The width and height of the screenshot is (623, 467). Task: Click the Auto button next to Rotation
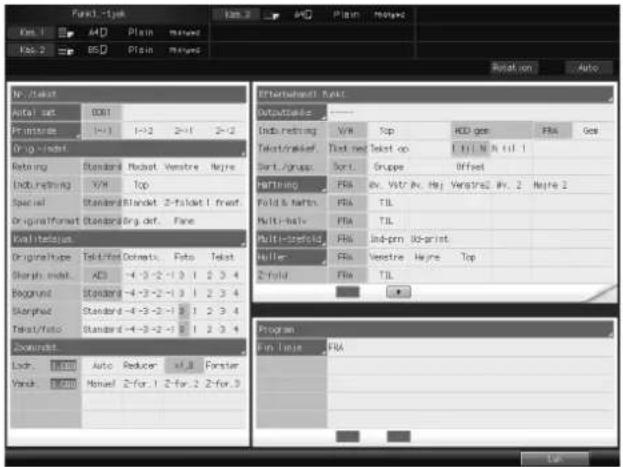tap(588, 68)
